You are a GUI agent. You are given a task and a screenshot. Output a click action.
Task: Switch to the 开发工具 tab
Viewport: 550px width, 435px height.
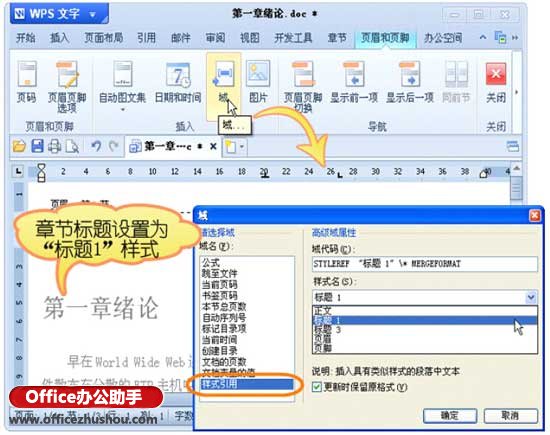(293, 38)
